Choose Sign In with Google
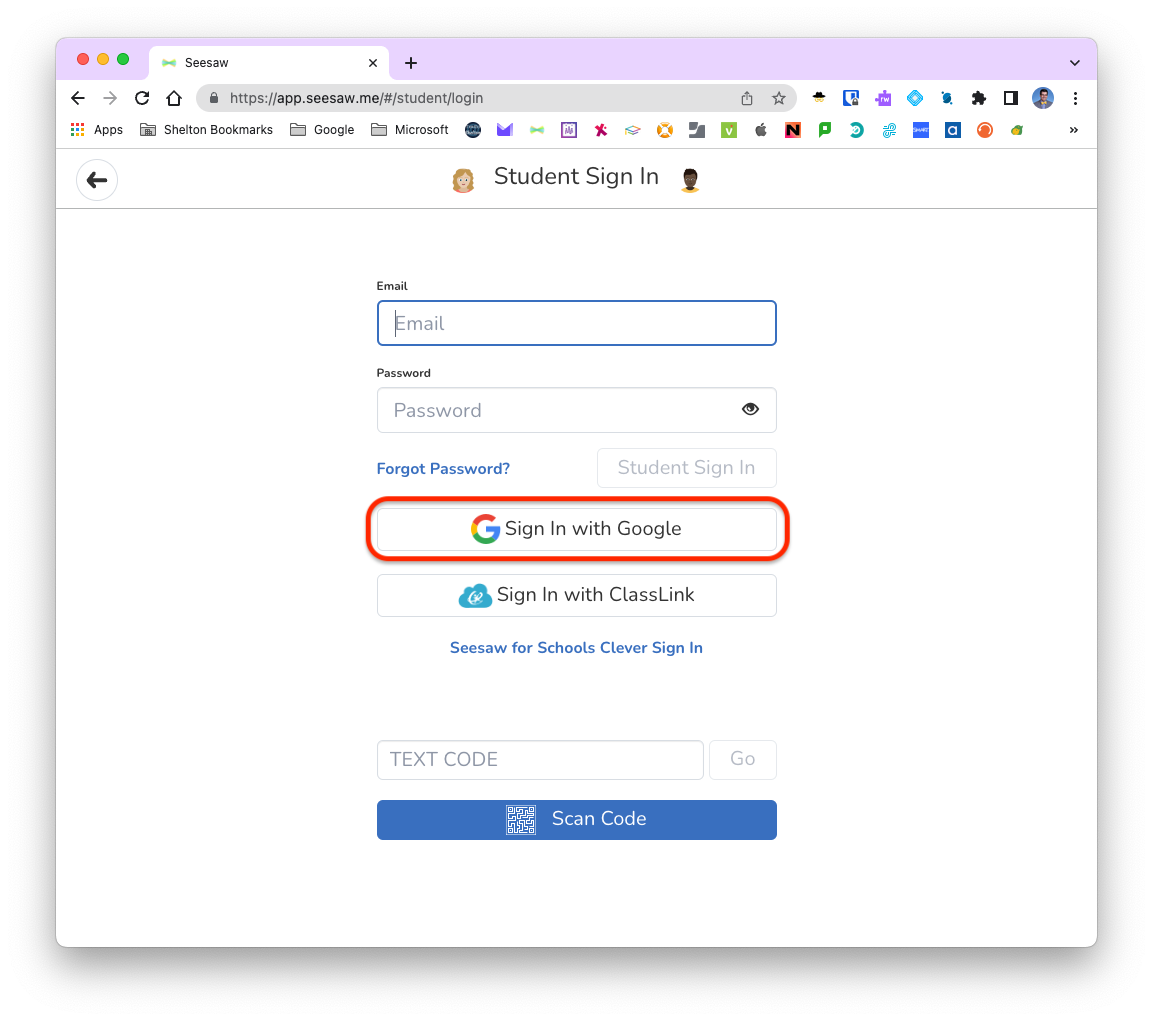This screenshot has height=1021, width=1153. [576, 529]
